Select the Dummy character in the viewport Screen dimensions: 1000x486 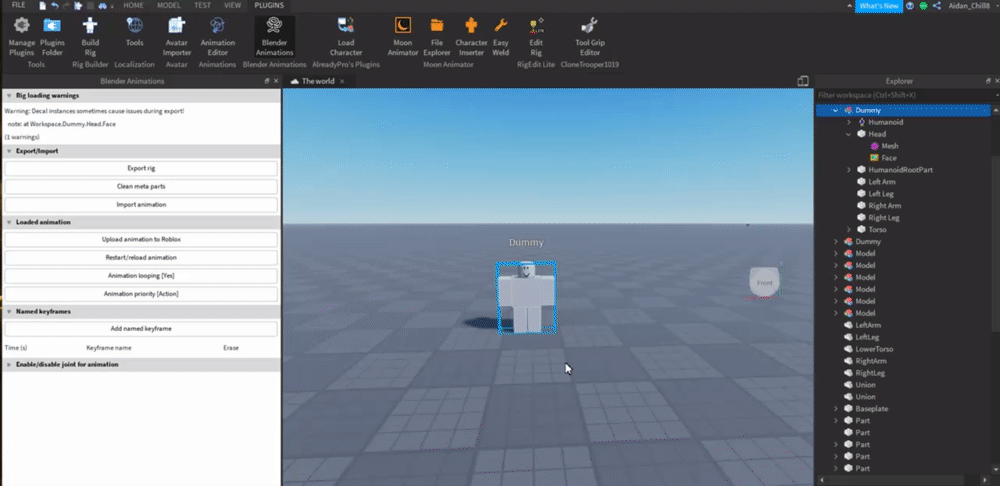click(x=526, y=298)
